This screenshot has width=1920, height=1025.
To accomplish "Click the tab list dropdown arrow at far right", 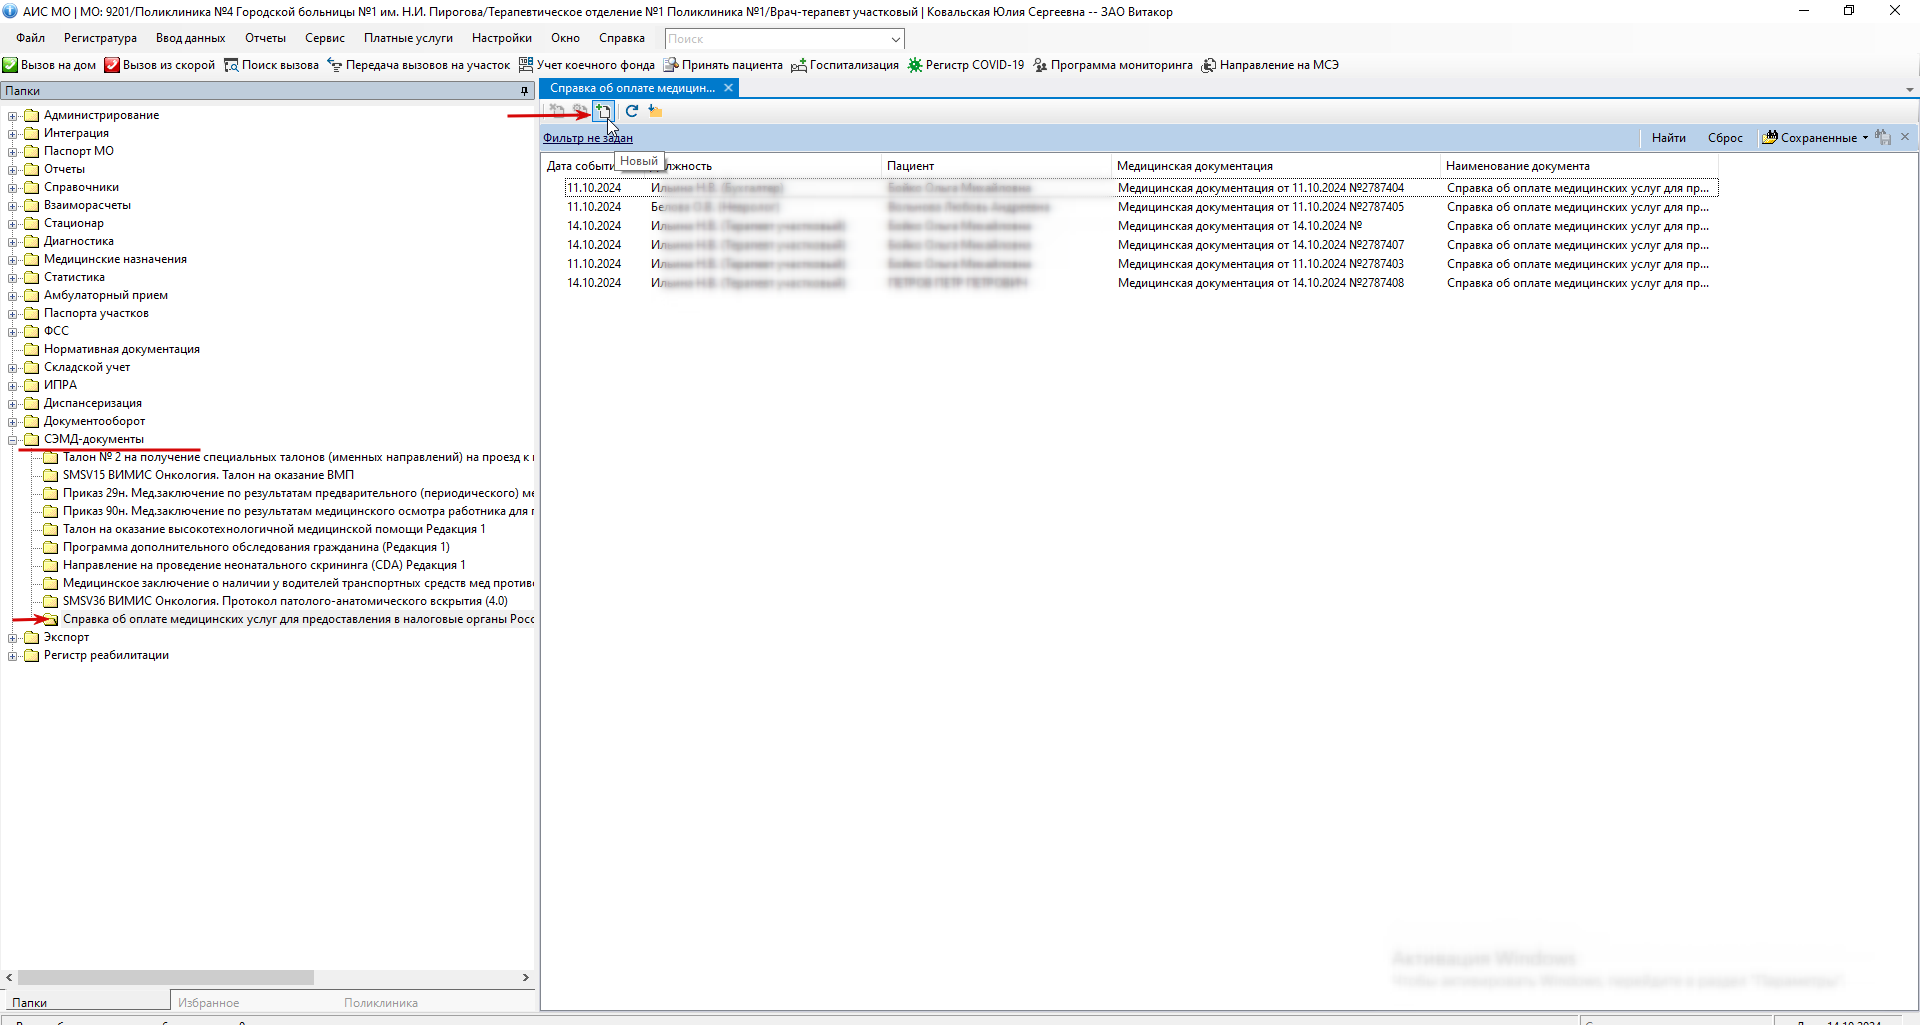I will pyautogui.click(x=1909, y=90).
